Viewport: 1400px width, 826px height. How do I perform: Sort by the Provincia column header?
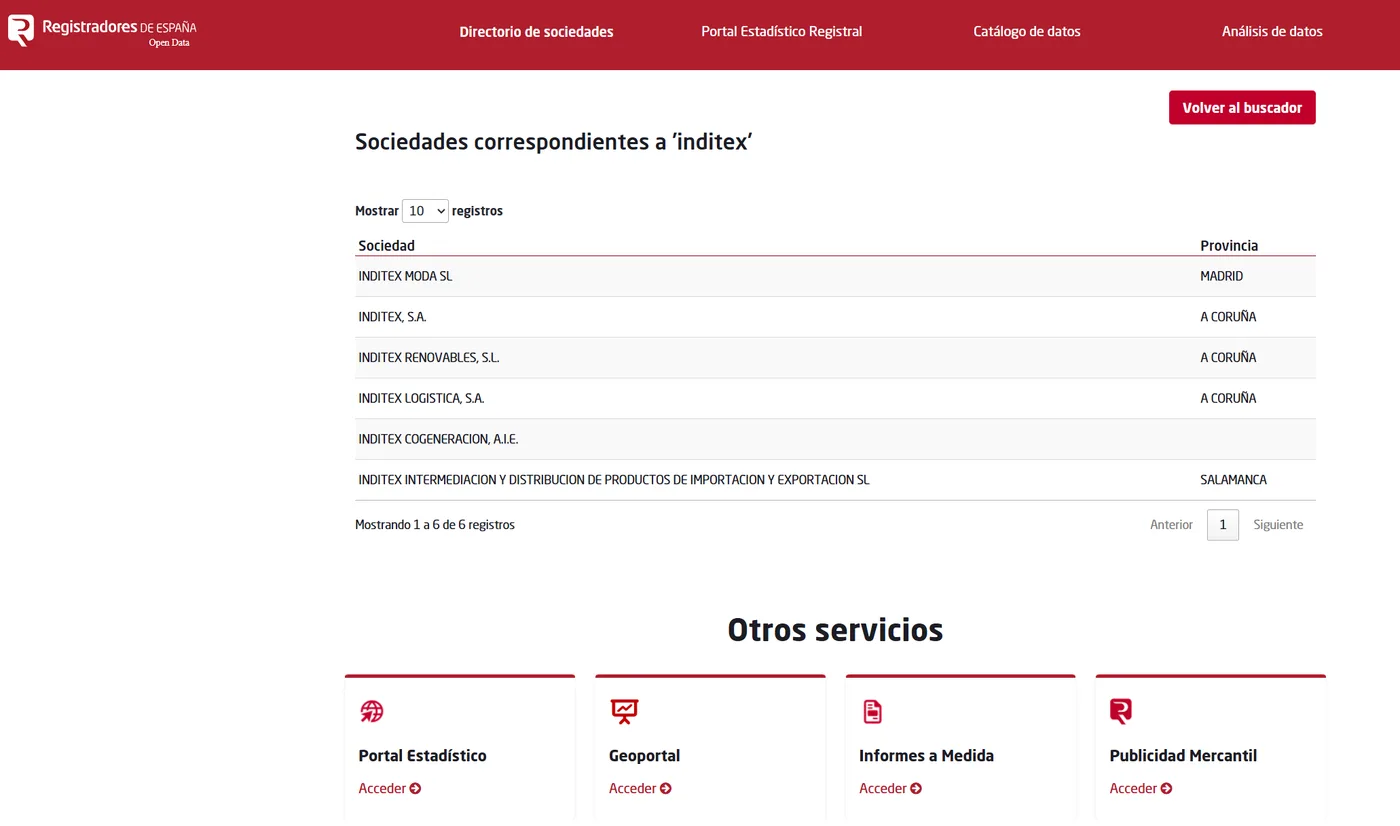[1229, 246]
